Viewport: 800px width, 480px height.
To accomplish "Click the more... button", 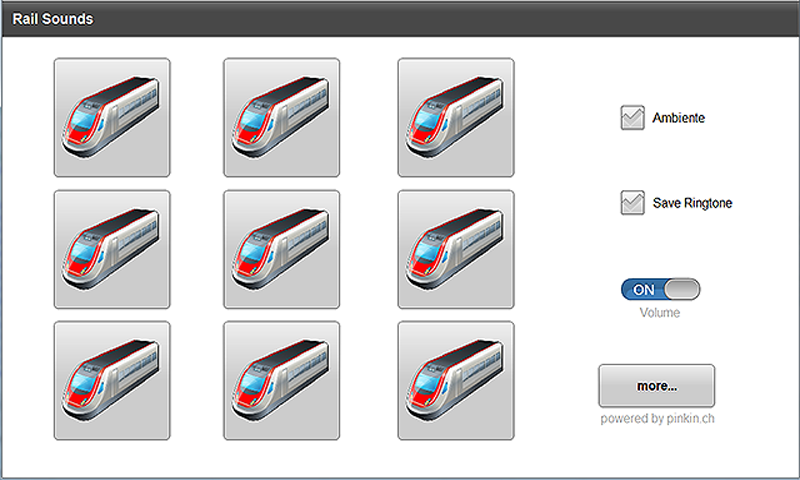I will coord(657,386).
